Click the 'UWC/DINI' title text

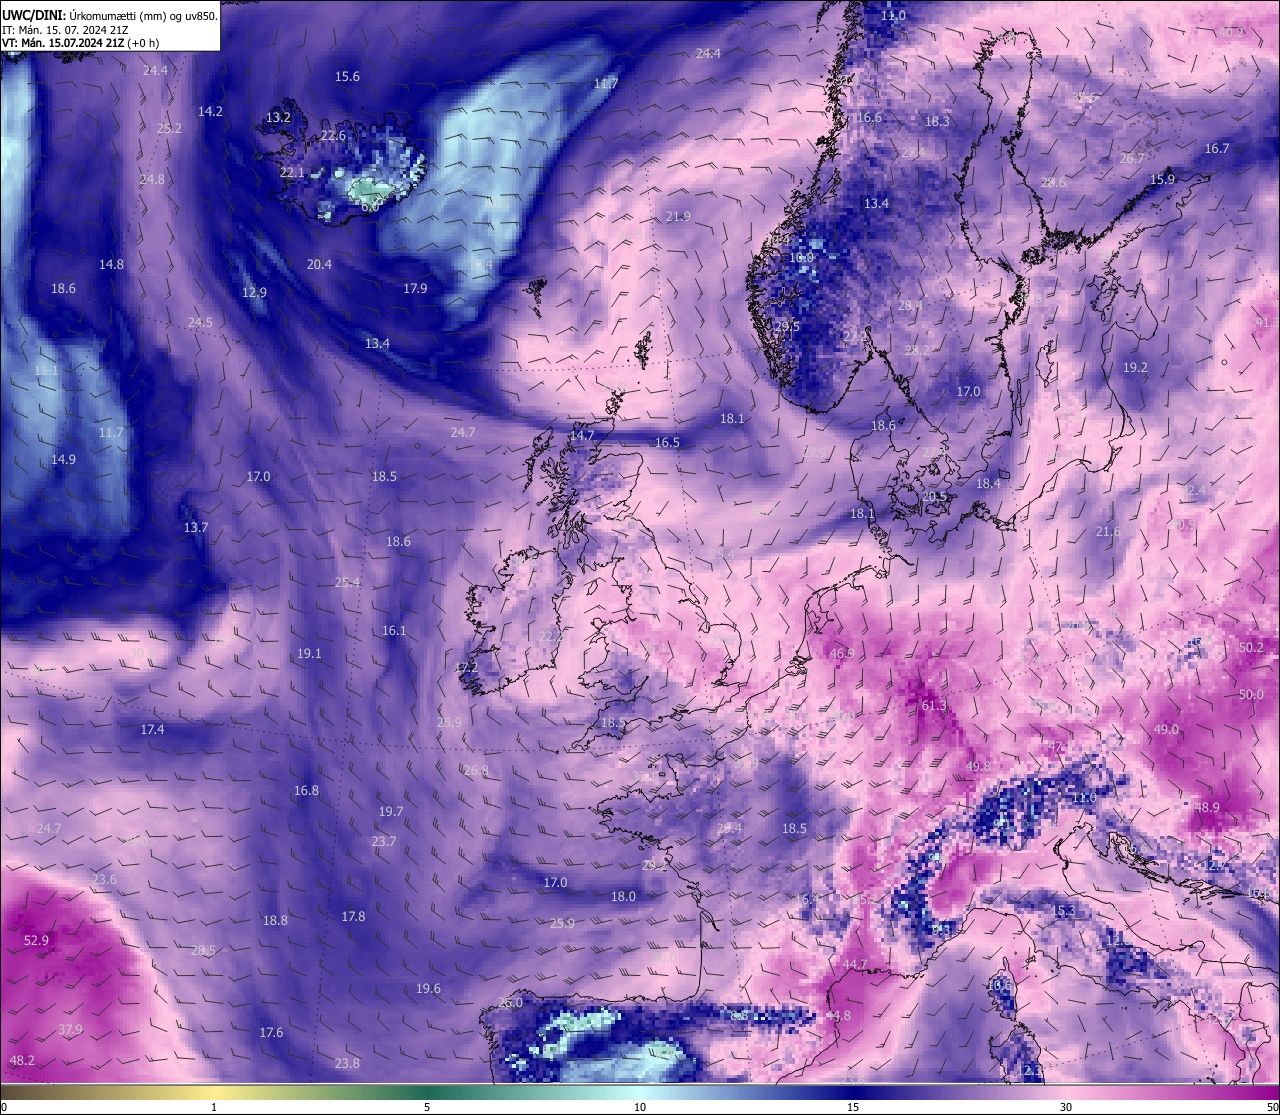32,17
